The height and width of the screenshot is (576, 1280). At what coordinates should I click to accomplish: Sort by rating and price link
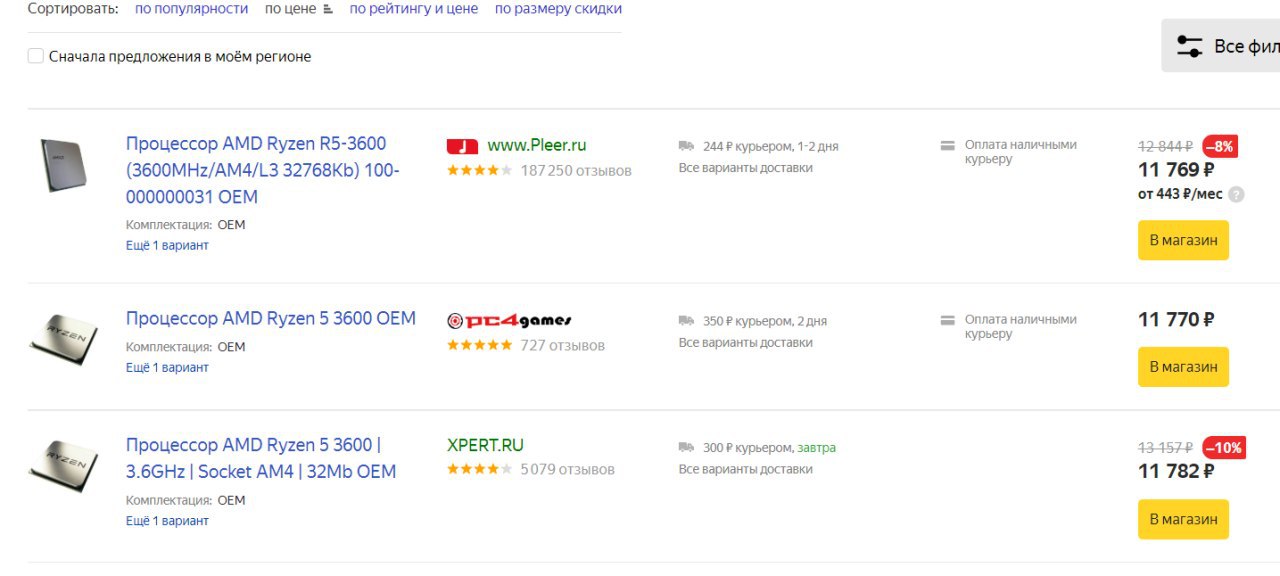413,9
